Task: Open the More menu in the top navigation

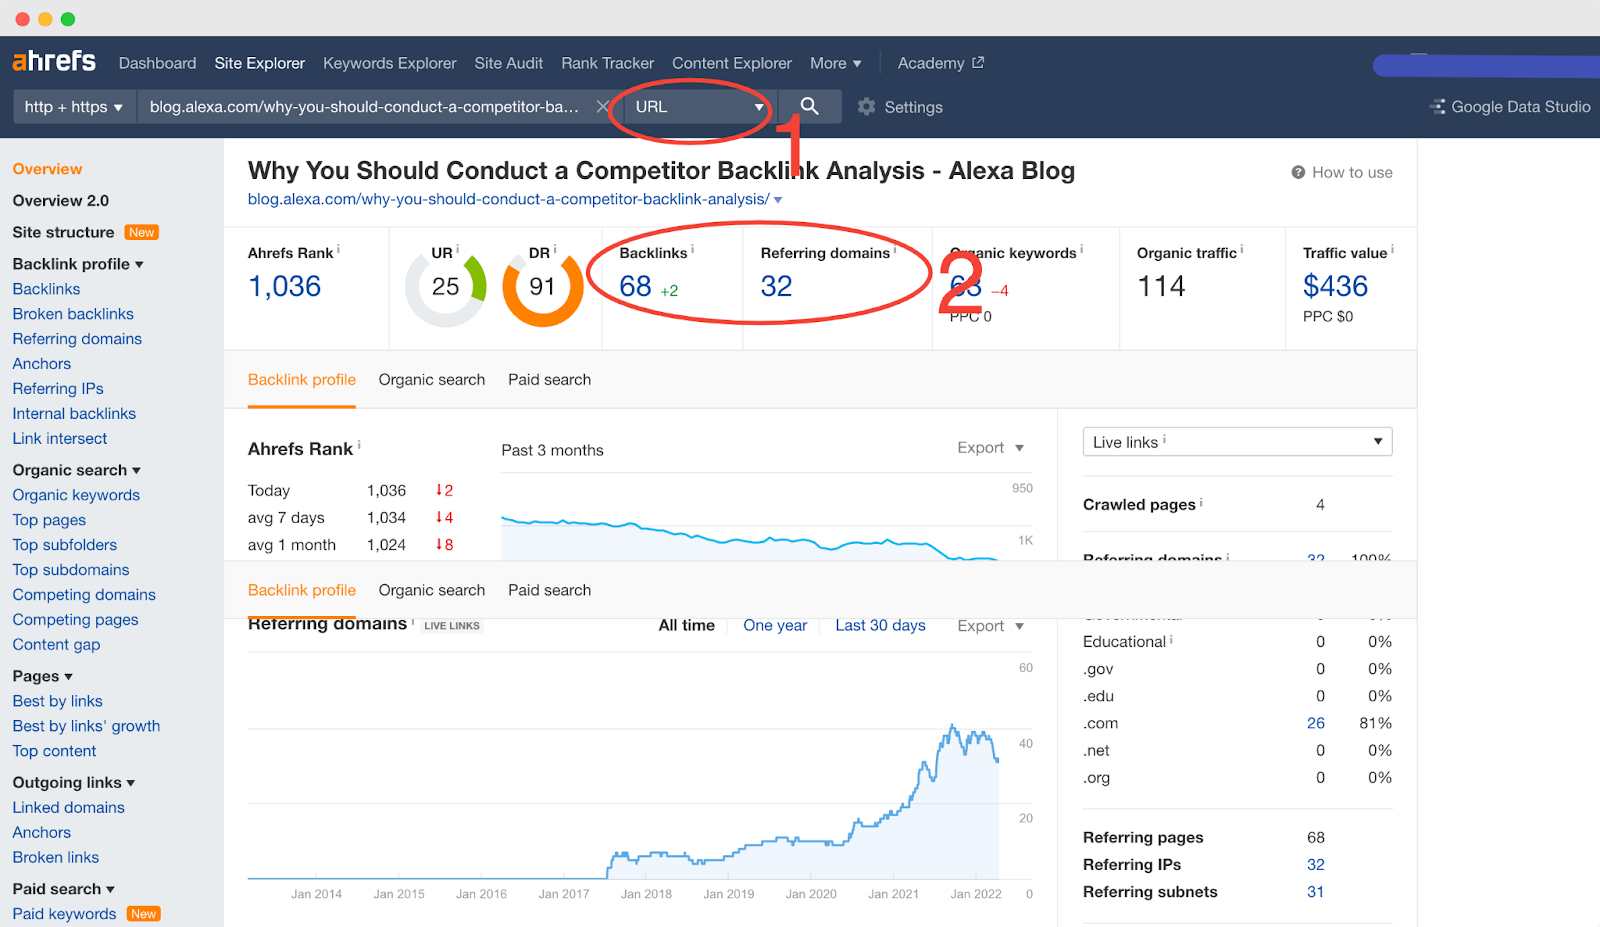Action: 835,63
